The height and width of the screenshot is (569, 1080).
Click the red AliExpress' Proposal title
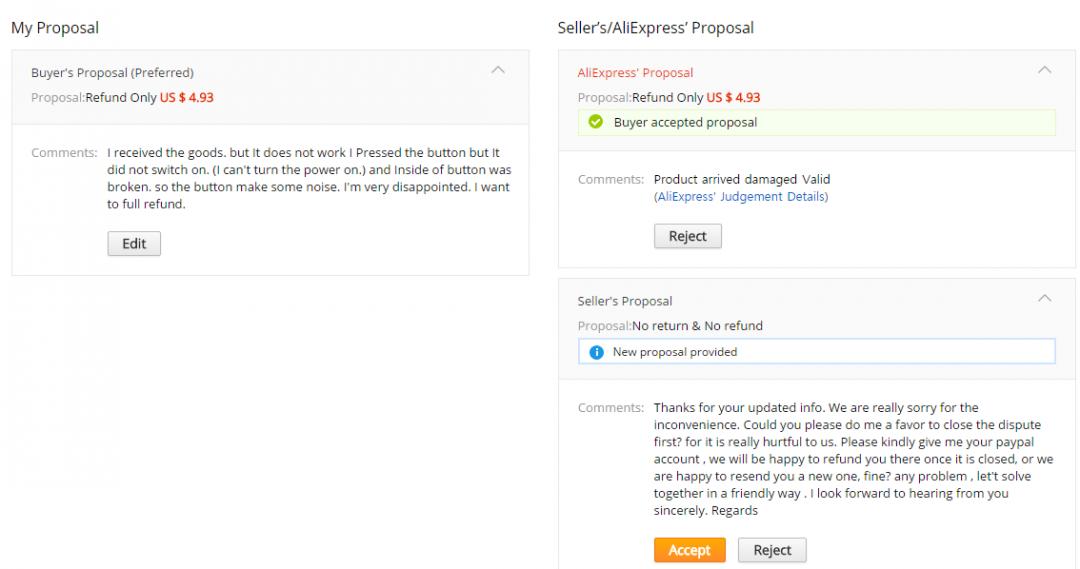(635, 73)
